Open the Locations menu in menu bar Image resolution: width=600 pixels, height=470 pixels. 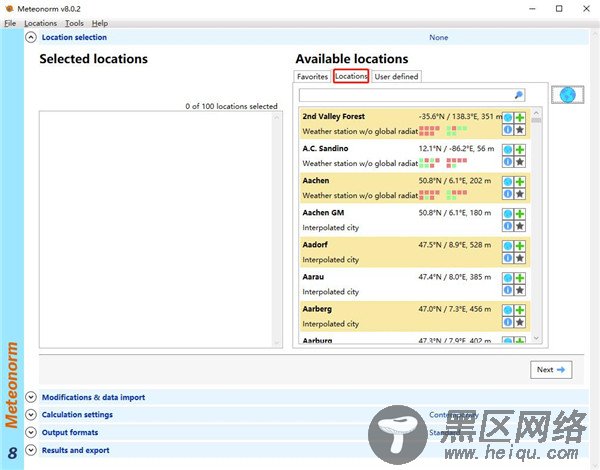[41, 23]
